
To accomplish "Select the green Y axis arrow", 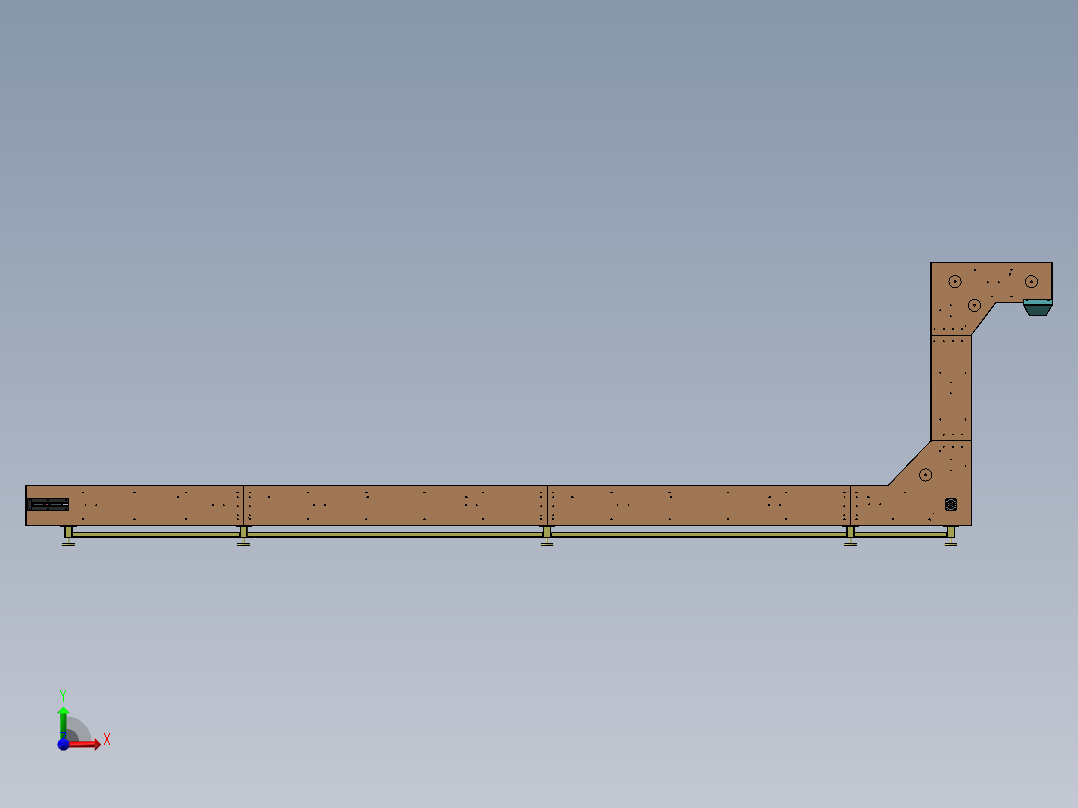I will 63,723.
